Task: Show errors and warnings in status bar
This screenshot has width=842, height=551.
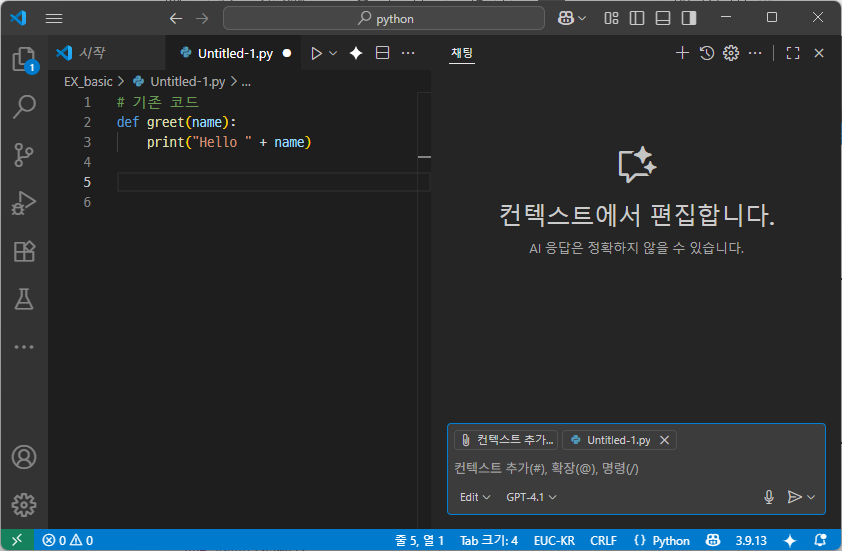Action: [68, 540]
